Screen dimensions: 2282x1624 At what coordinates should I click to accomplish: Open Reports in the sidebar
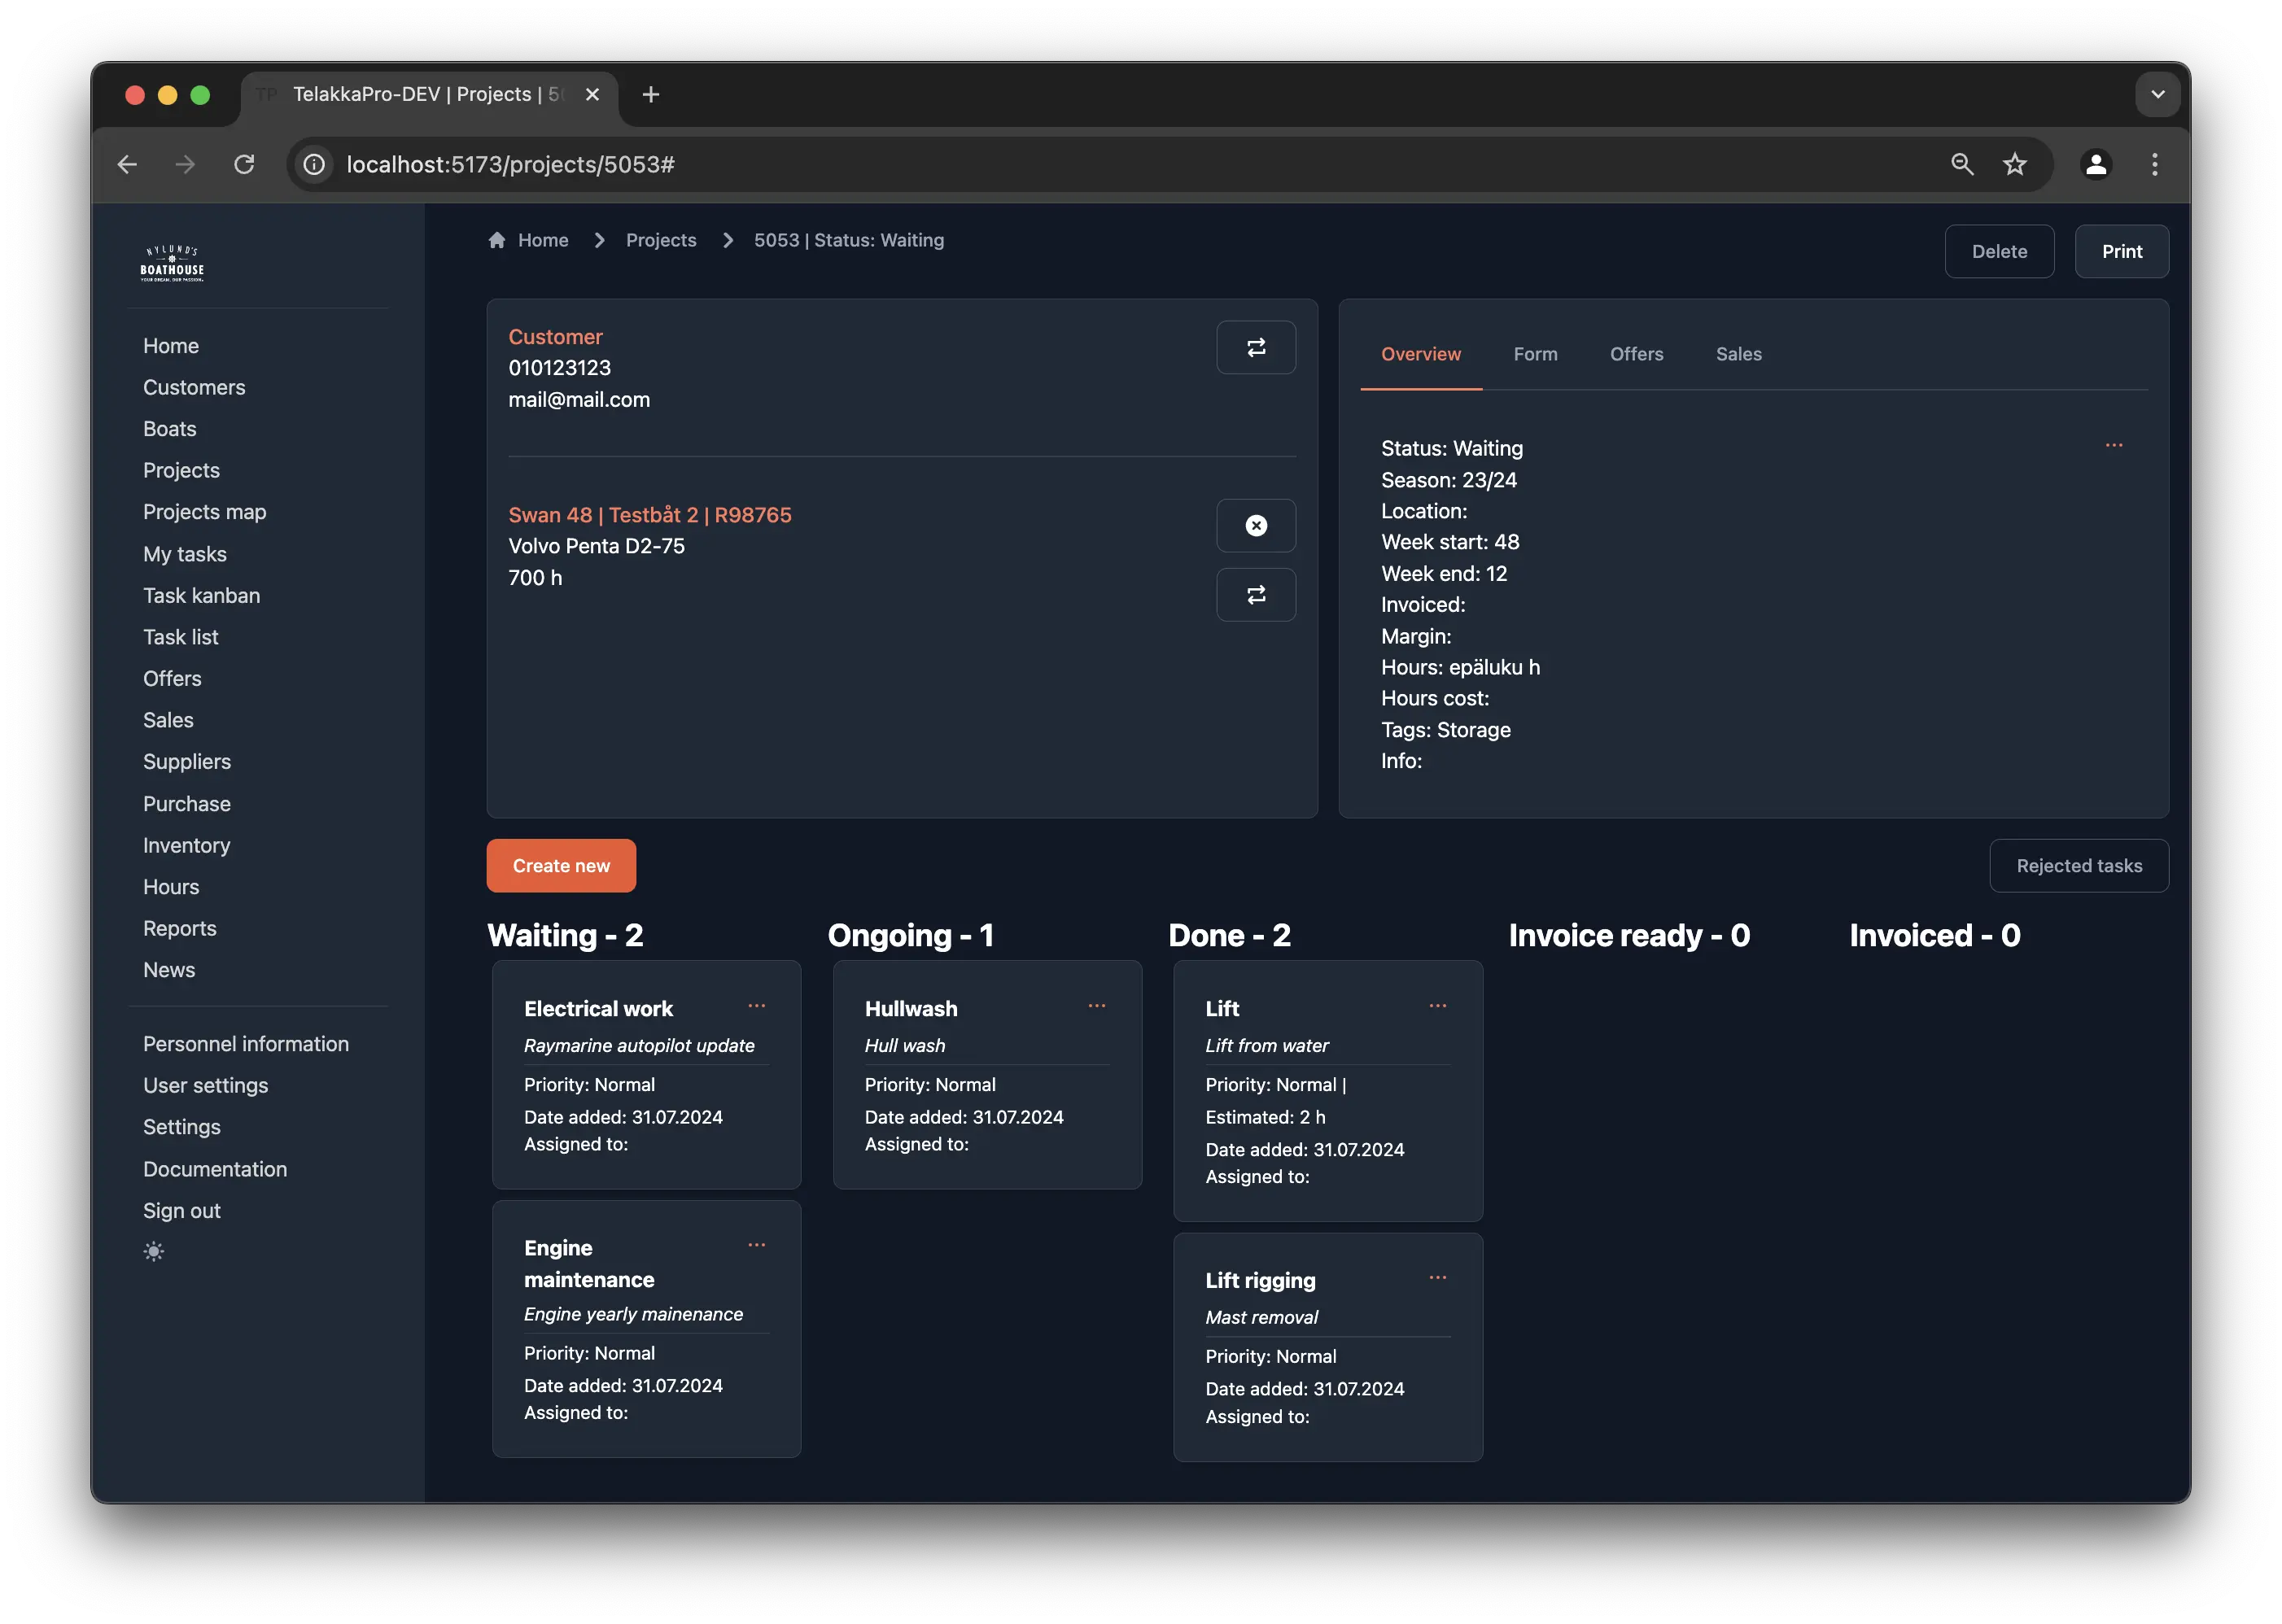click(x=180, y=929)
